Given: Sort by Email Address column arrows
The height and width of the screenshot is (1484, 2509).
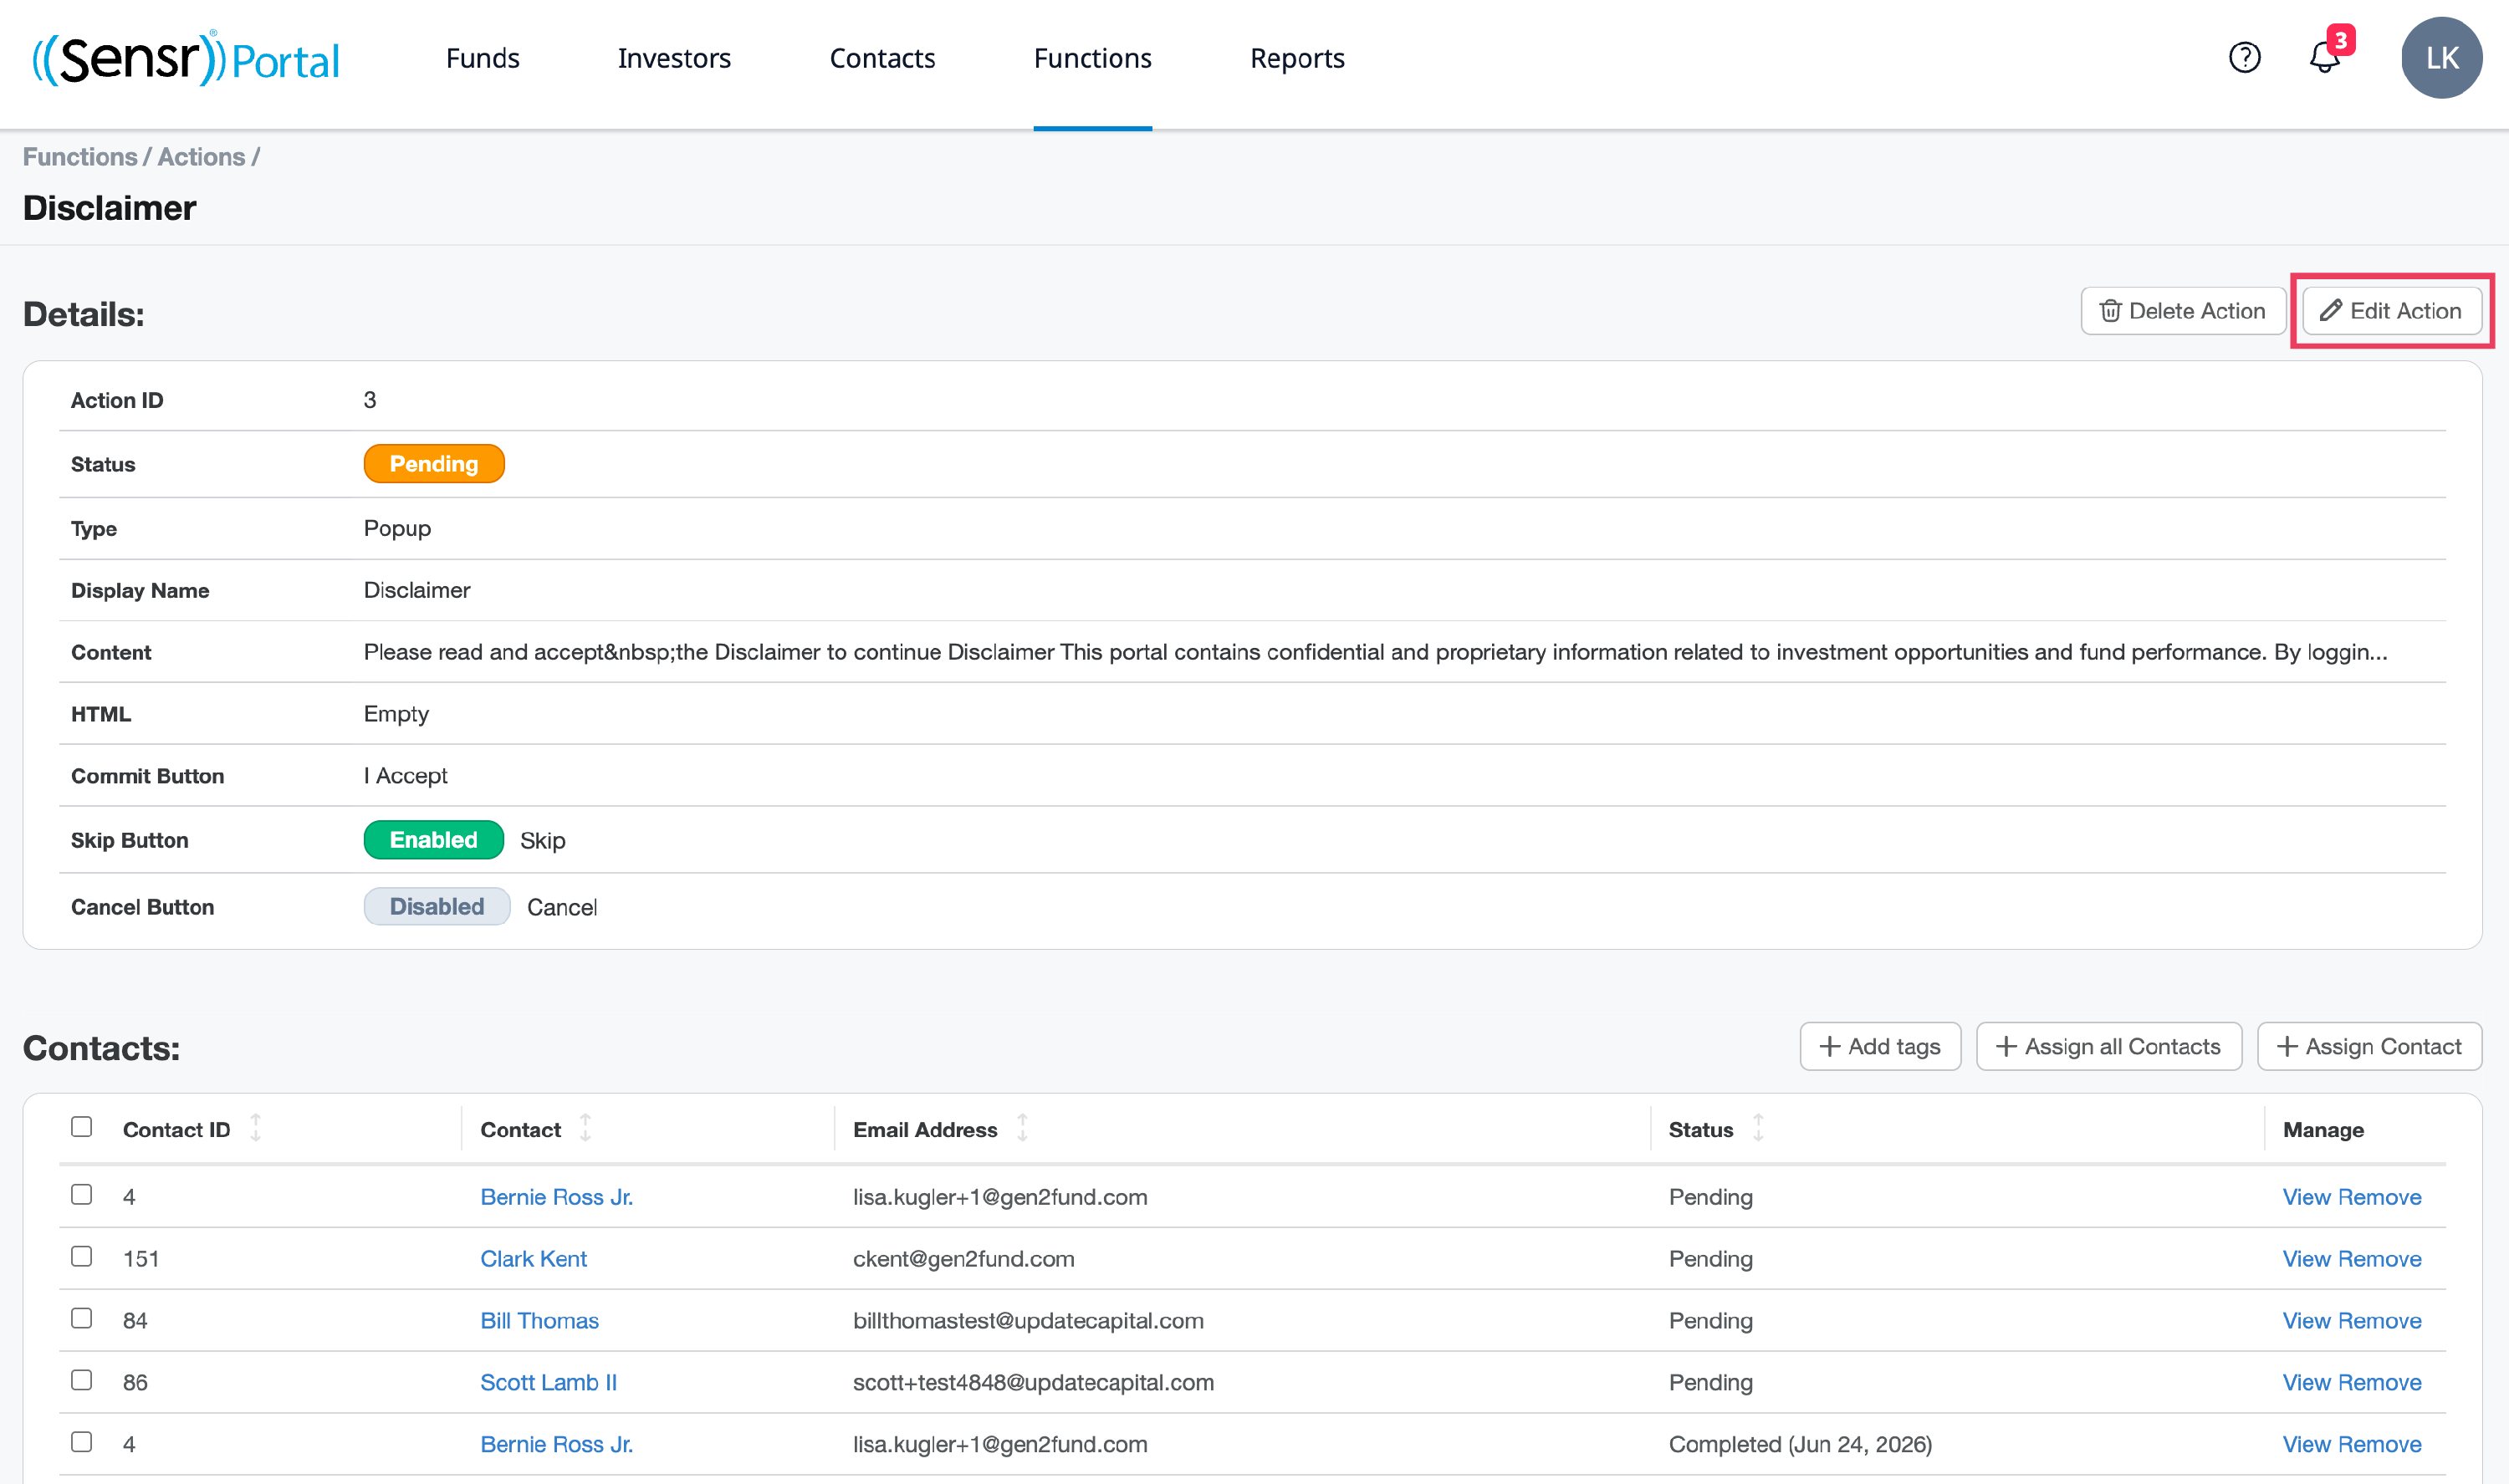Looking at the screenshot, I should pyautogui.click(x=1022, y=1128).
